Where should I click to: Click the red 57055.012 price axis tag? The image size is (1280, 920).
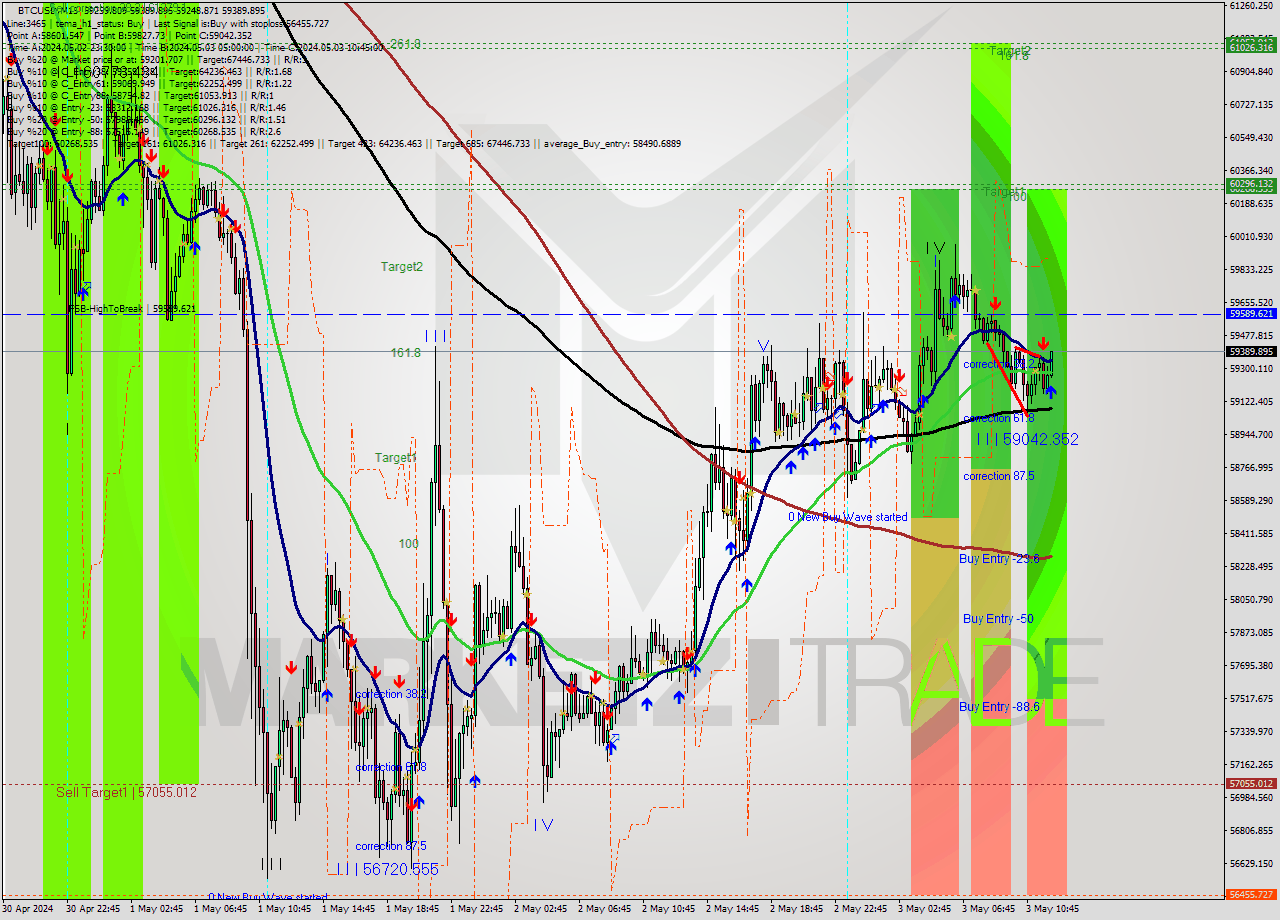coord(1251,784)
